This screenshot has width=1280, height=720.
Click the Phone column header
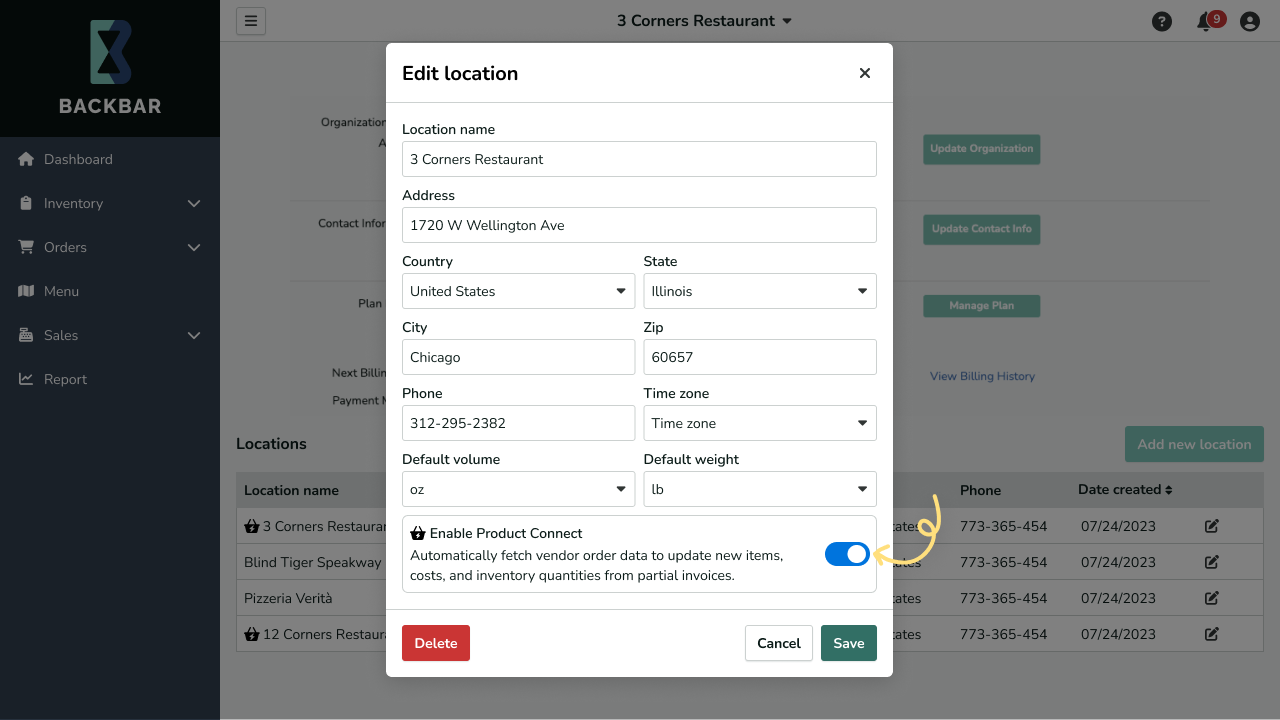[x=980, y=490]
